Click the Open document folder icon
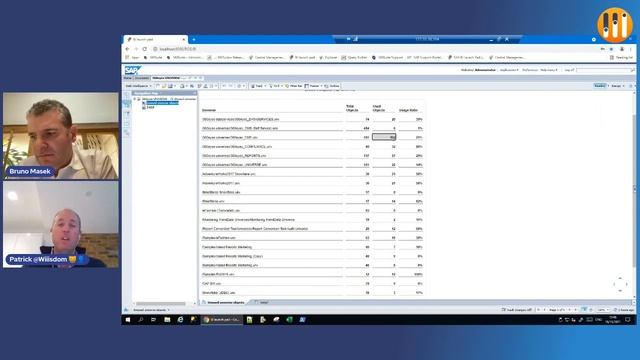Viewport: 640px width, 360px height. [164, 86]
